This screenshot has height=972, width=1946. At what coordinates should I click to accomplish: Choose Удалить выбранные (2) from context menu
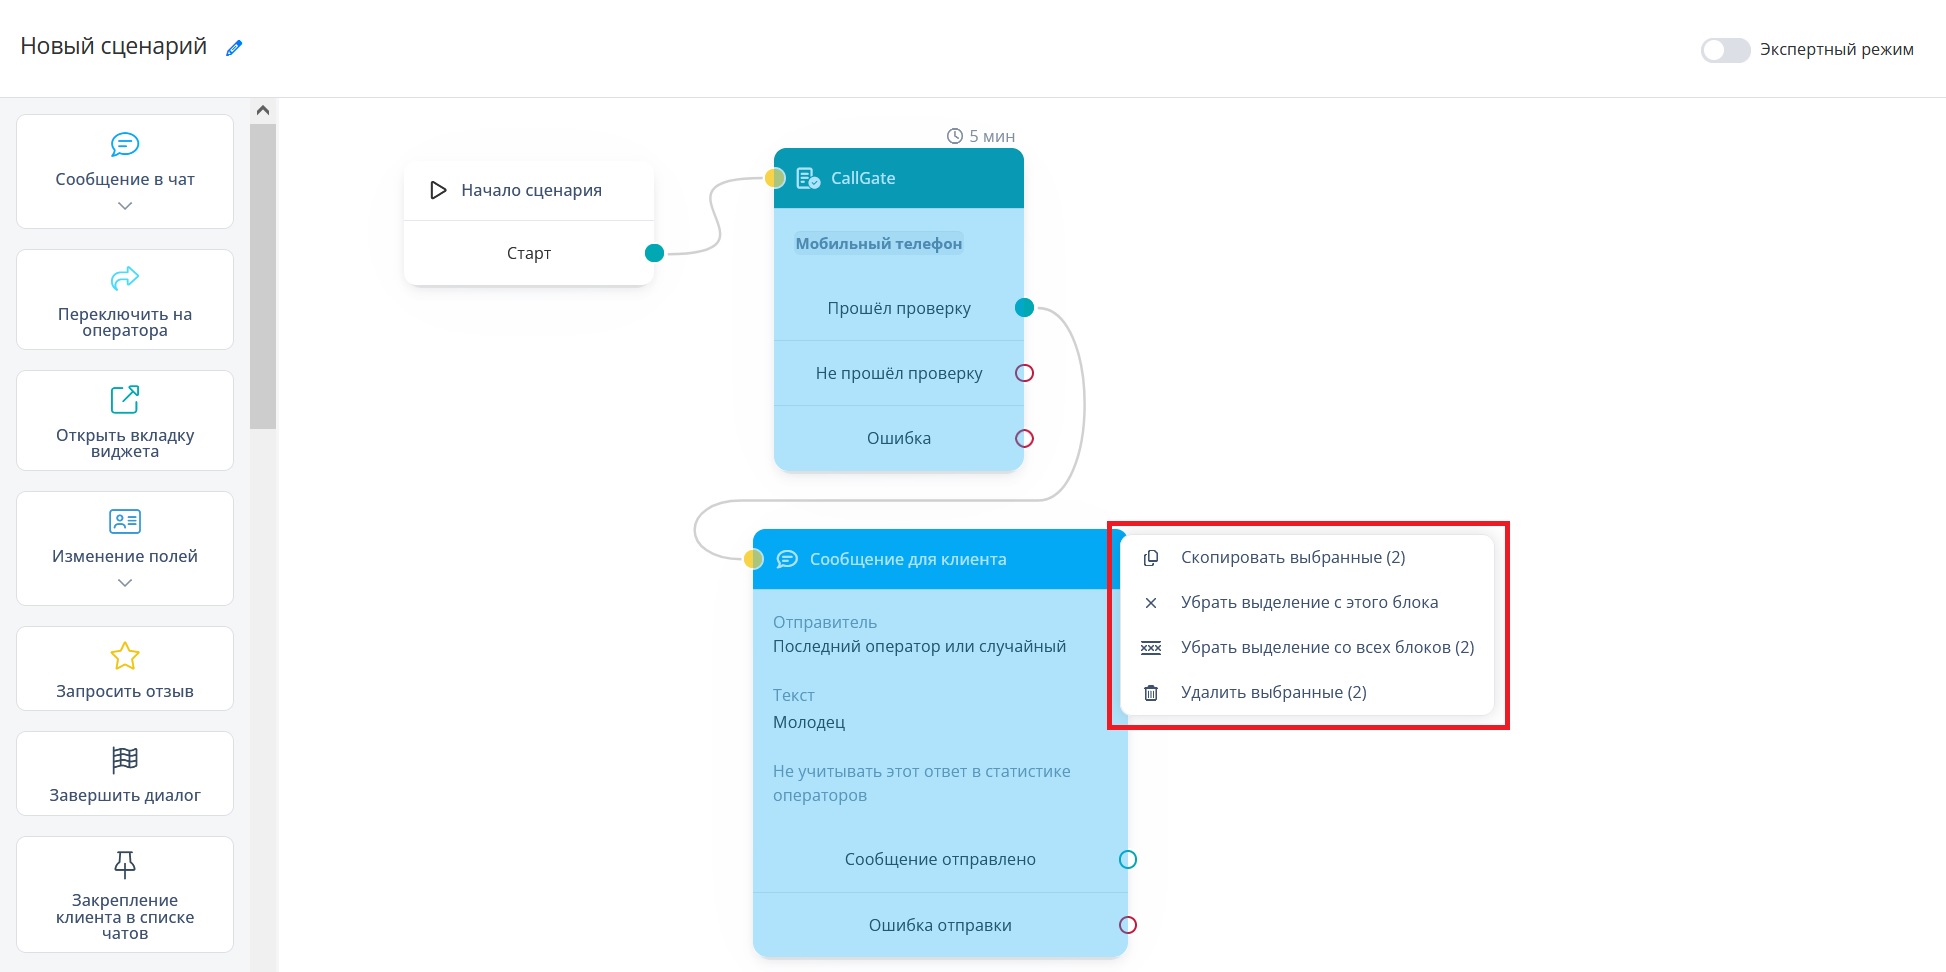pos(1307,692)
